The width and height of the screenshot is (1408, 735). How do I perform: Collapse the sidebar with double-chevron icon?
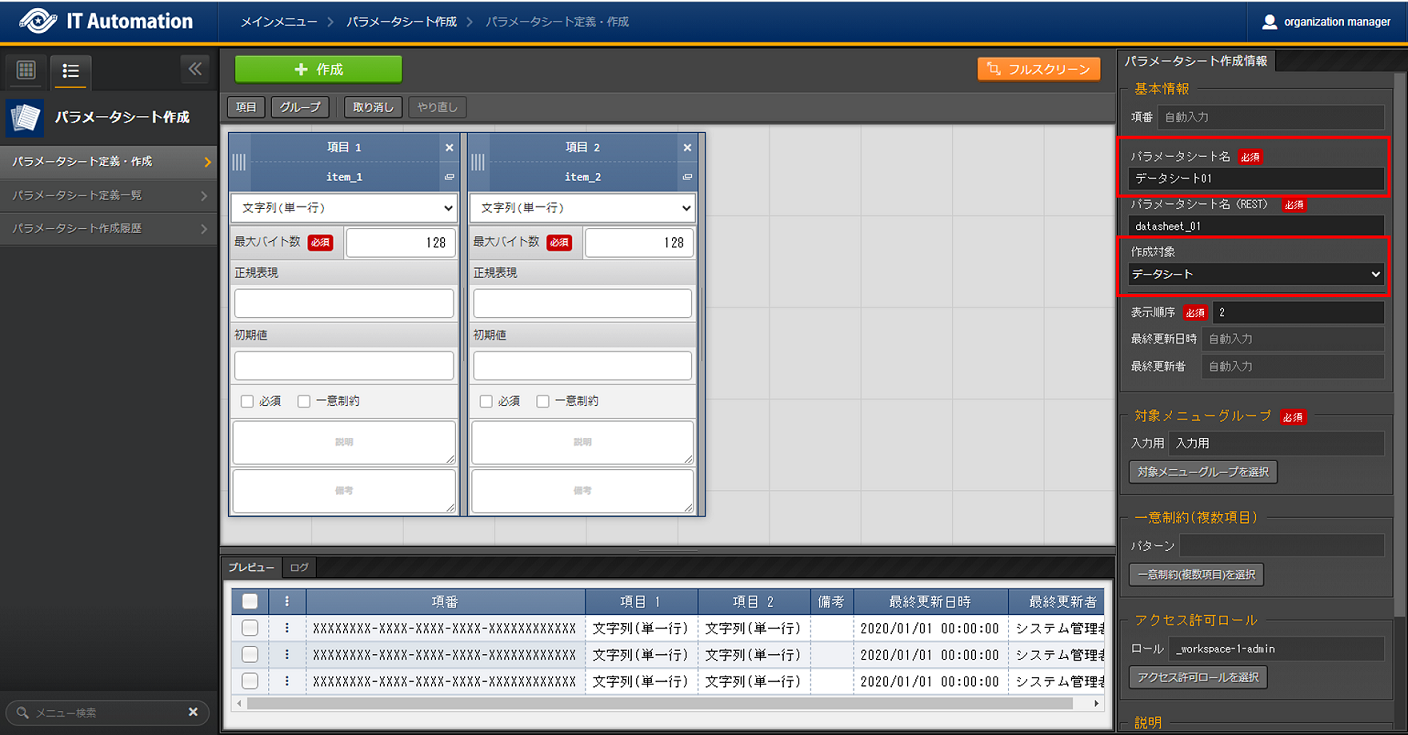[x=195, y=69]
